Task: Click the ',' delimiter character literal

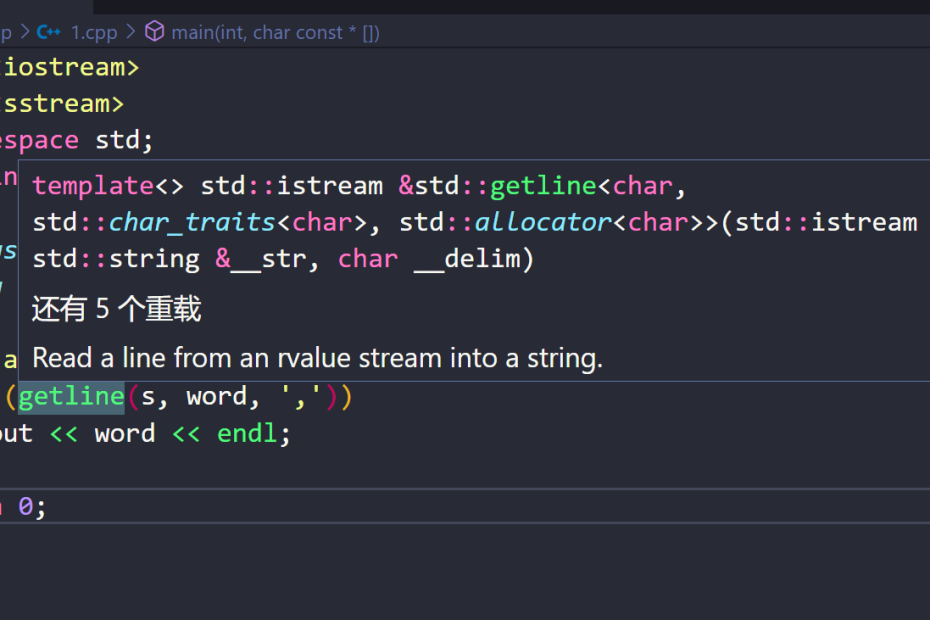Action: pyautogui.click(x=299, y=397)
